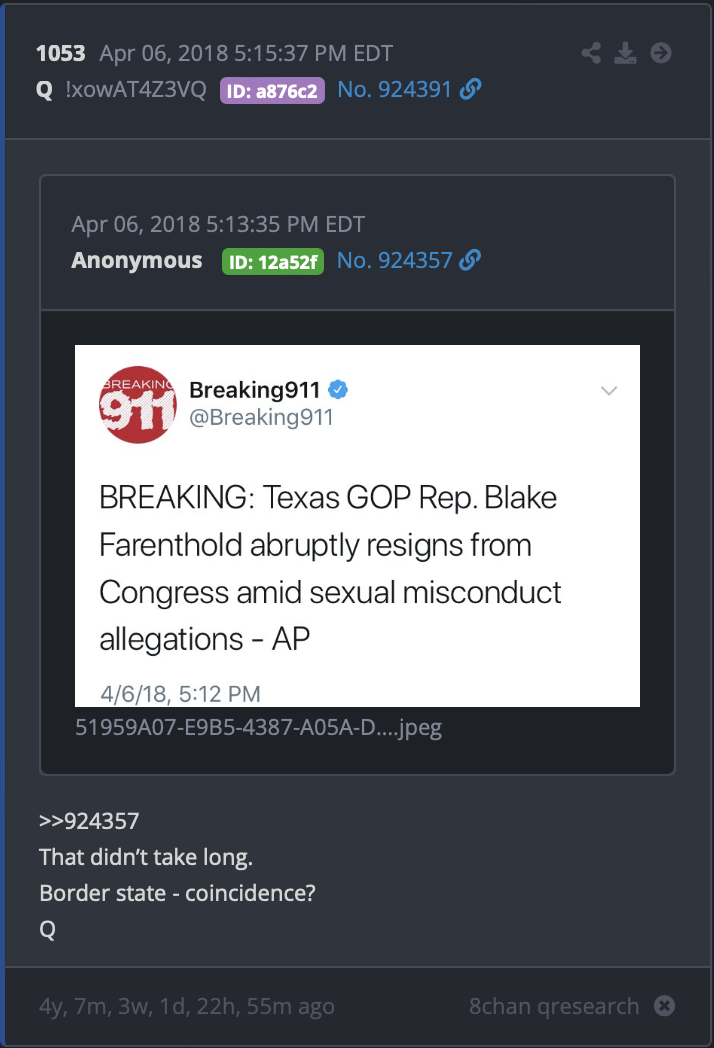714x1048 pixels.
Task: Open the post No. 924391 link
Action: tap(396, 90)
